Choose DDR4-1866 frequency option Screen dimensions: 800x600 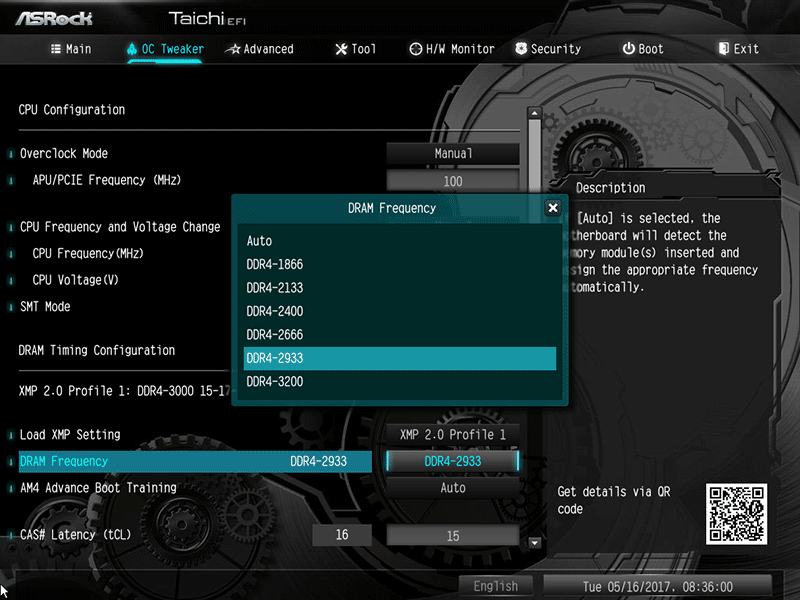(x=399, y=264)
